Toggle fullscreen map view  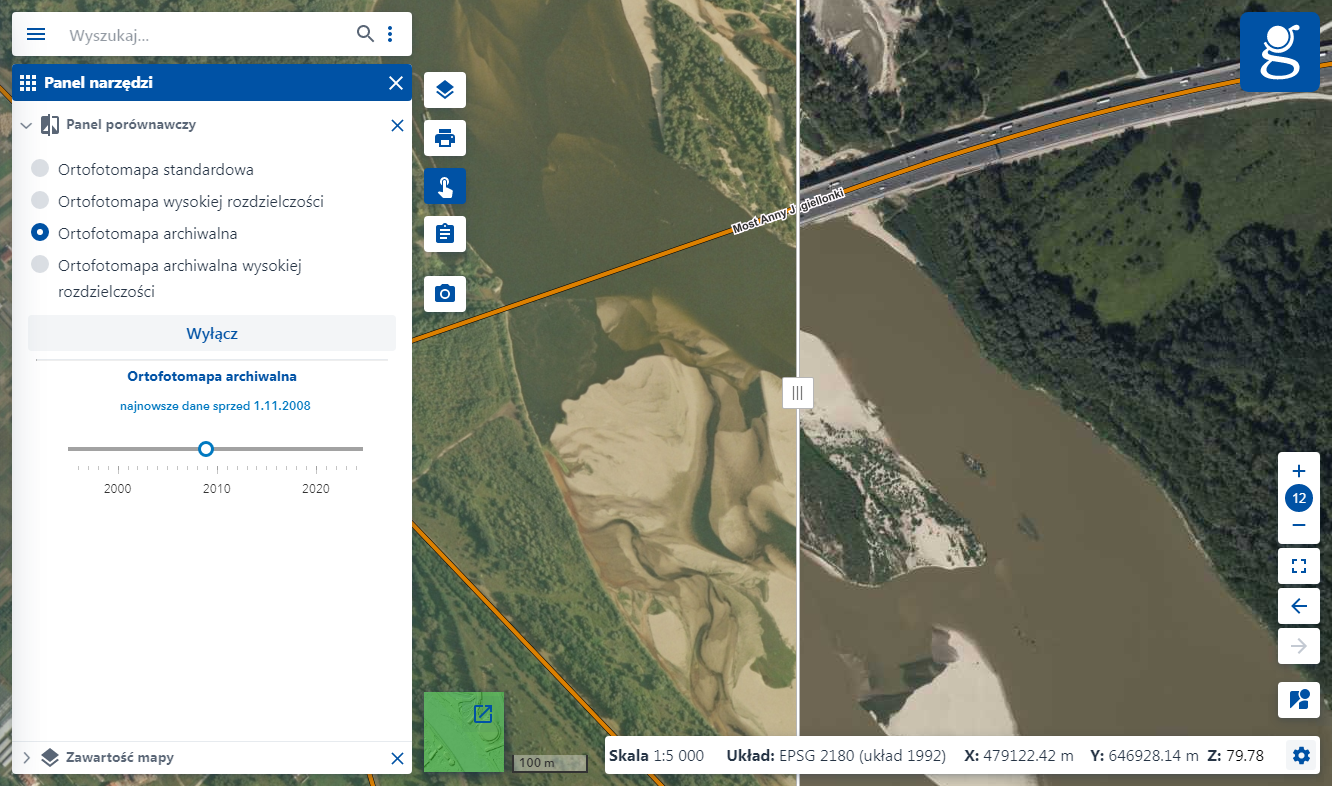(x=1299, y=566)
